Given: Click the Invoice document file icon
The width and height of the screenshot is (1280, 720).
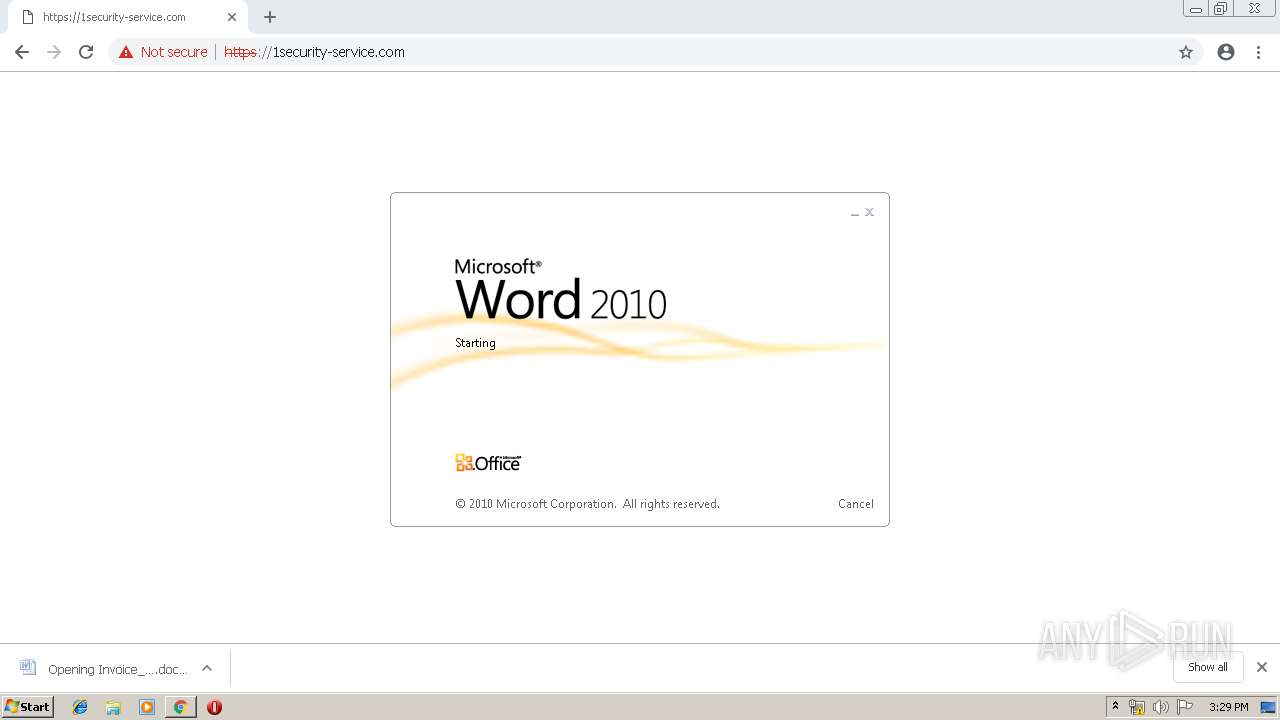Looking at the screenshot, I should 28,668.
